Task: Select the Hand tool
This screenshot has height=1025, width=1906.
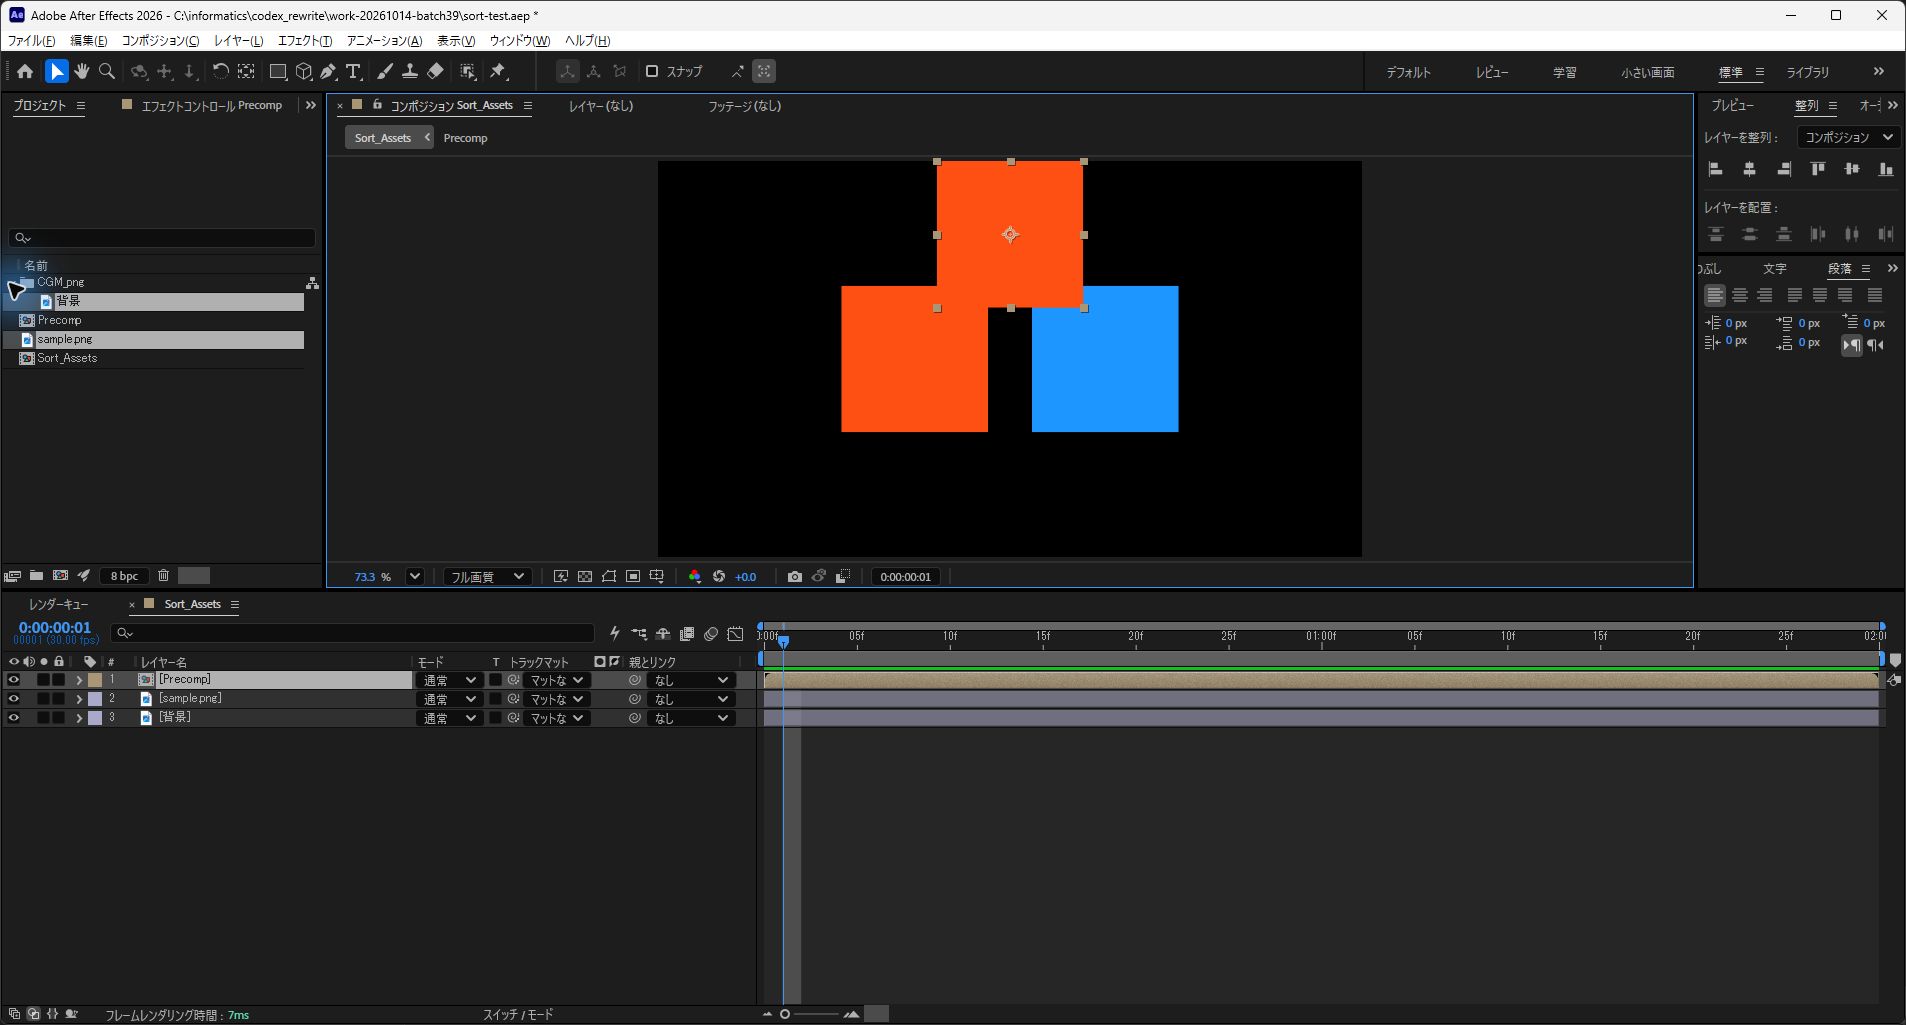Action: (81, 71)
